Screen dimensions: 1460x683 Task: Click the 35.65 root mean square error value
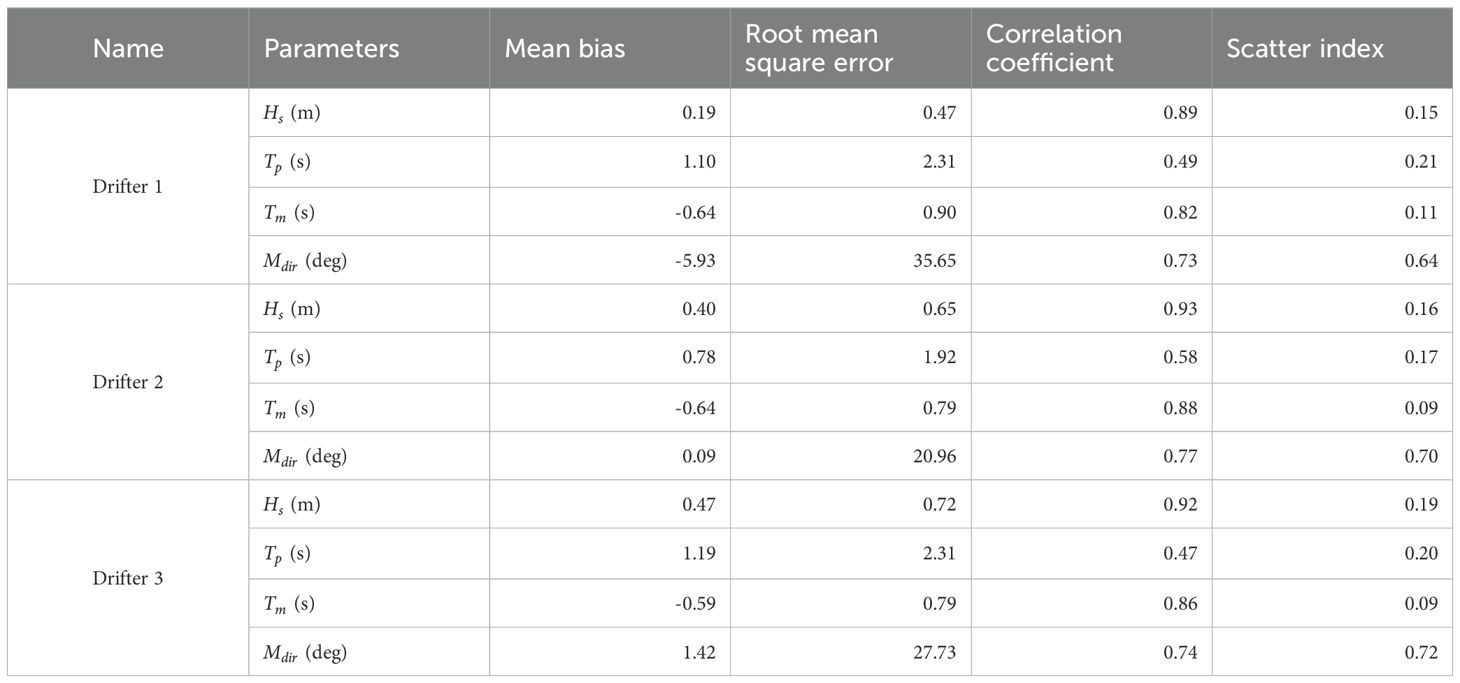[x=934, y=261]
